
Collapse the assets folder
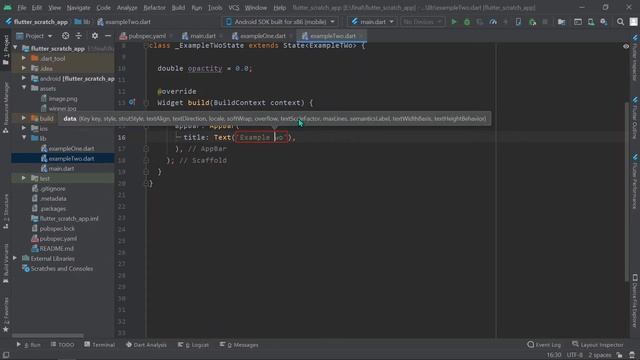tap(24, 88)
